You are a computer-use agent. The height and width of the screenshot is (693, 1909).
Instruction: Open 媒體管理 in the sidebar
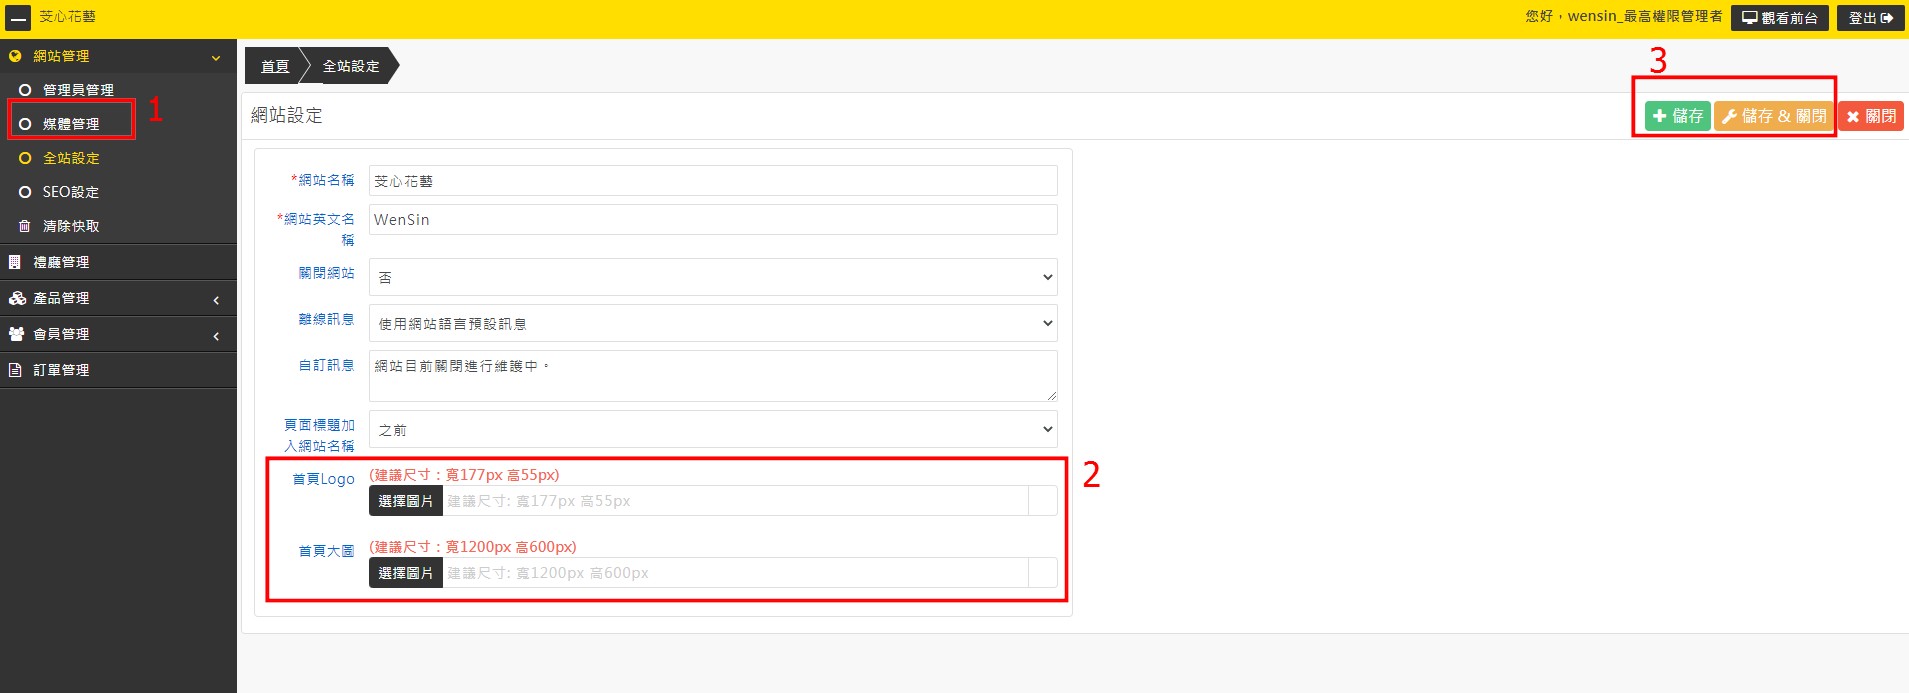[x=71, y=124]
